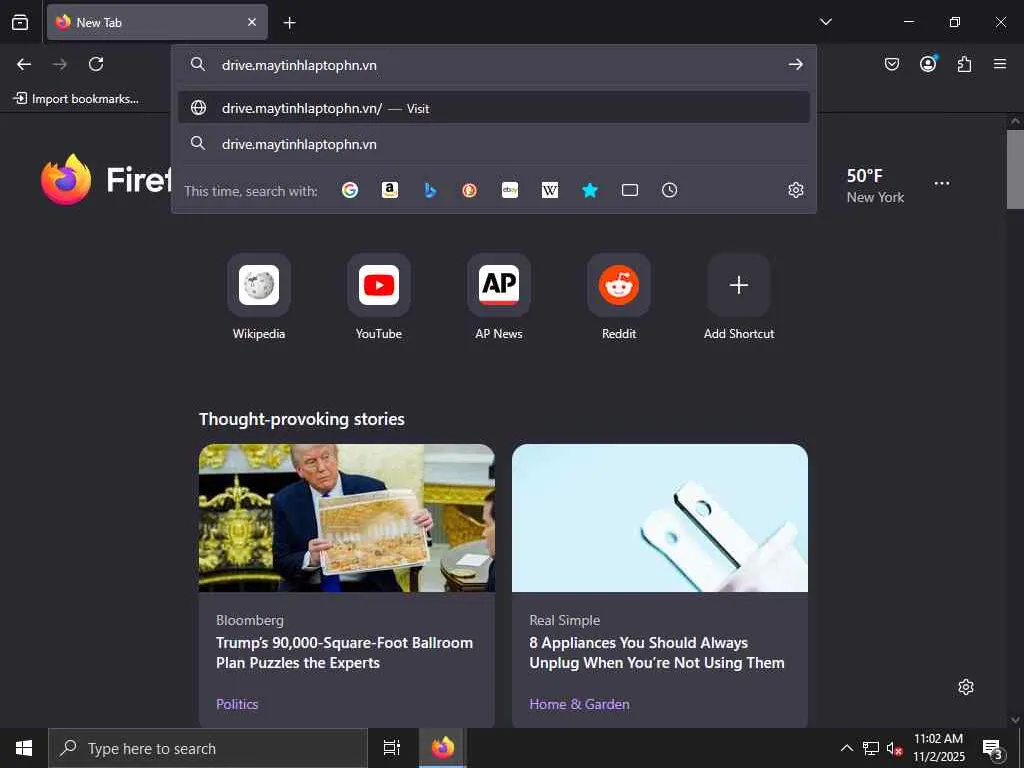This screenshot has height=768, width=1024.
Task: Open the new tab personalize gear icon
Action: (x=966, y=687)
